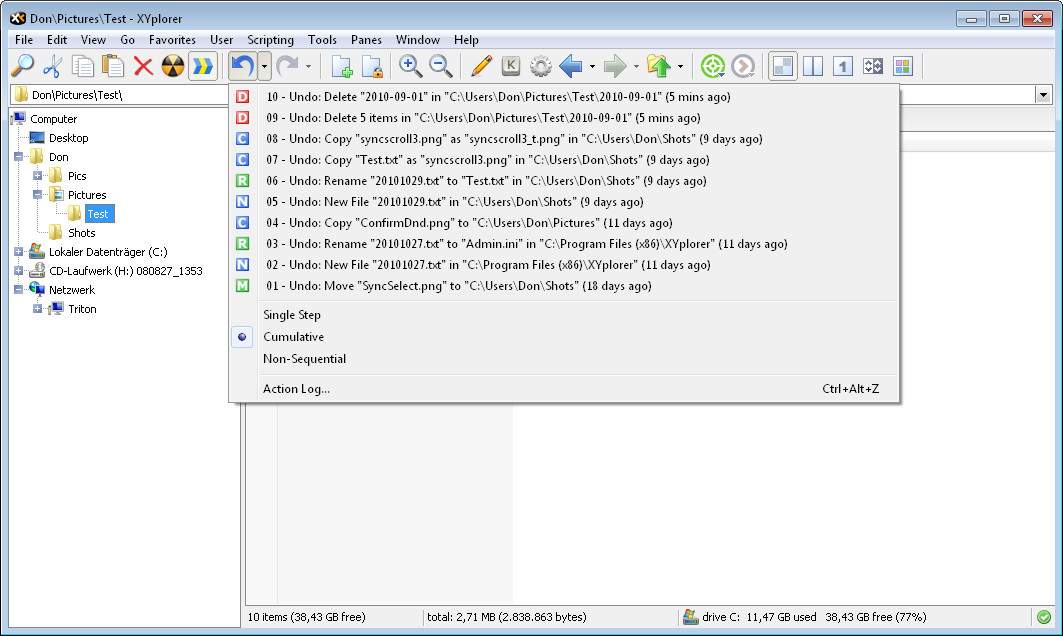Open the Up folder dropdown arrow
Viewport: 1063px width, 636px height.
coord(680,66)
